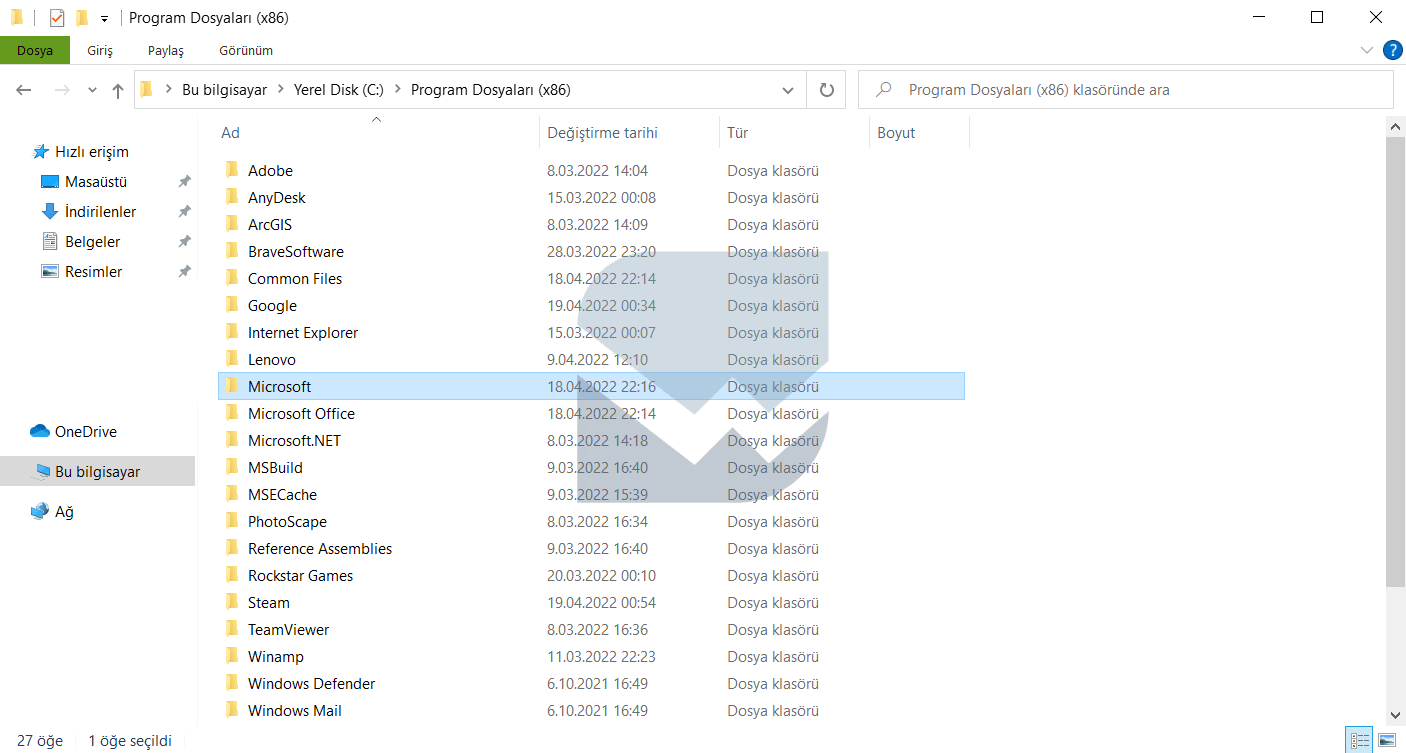Sort by Değiştirme tarihi column header
Viewport: 1406px width, 753px height.
tap(602, 133)
